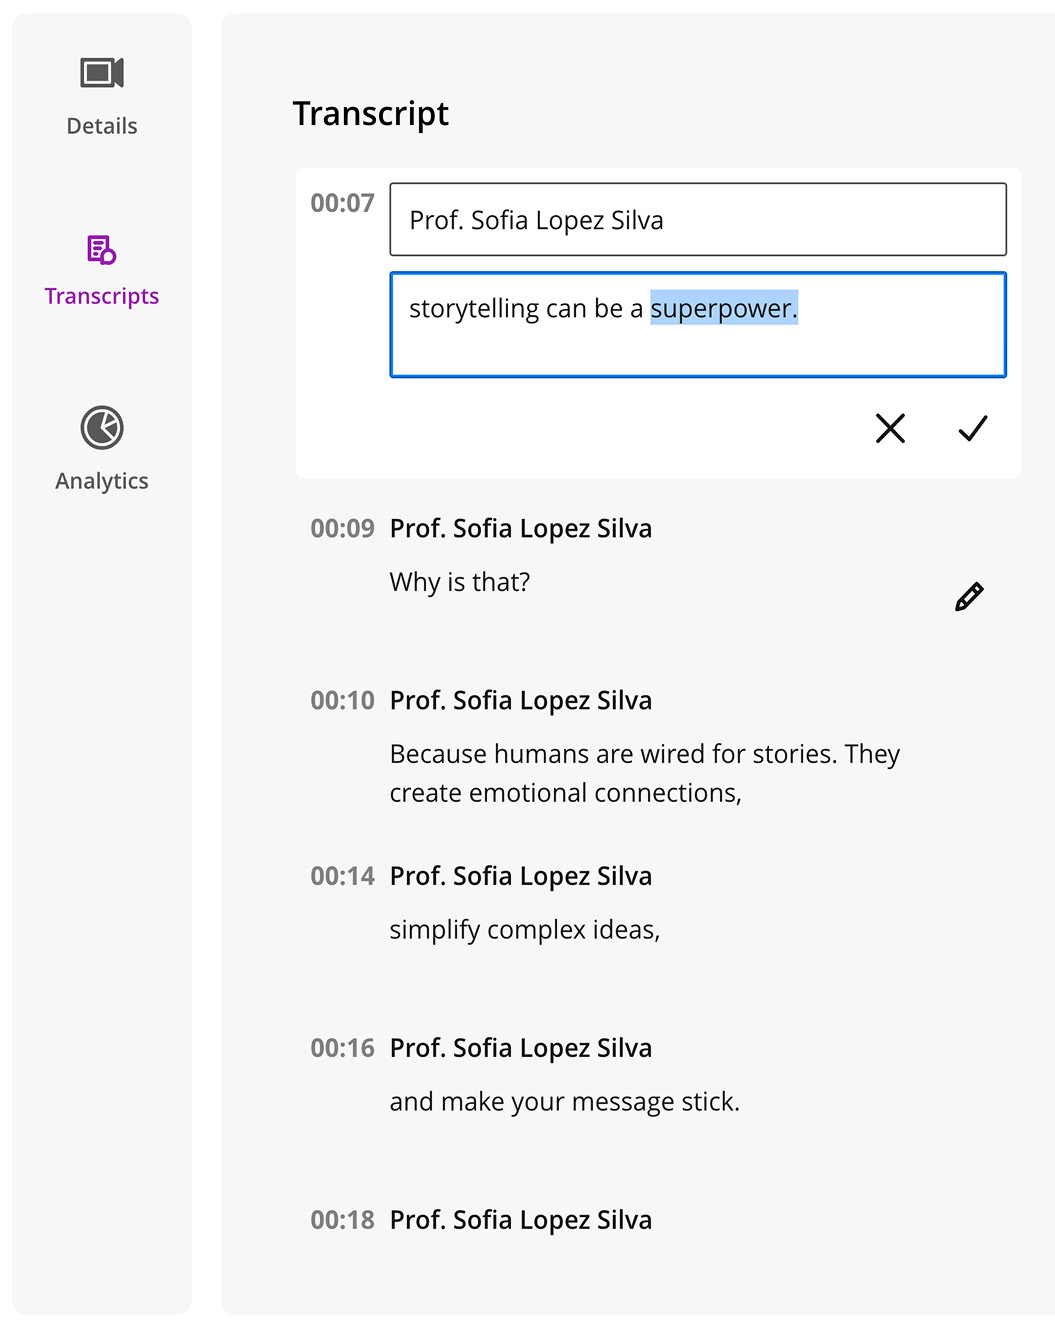Cancel the transcript edit with X
The image size is (1055, 1324).
click(890, 428)
